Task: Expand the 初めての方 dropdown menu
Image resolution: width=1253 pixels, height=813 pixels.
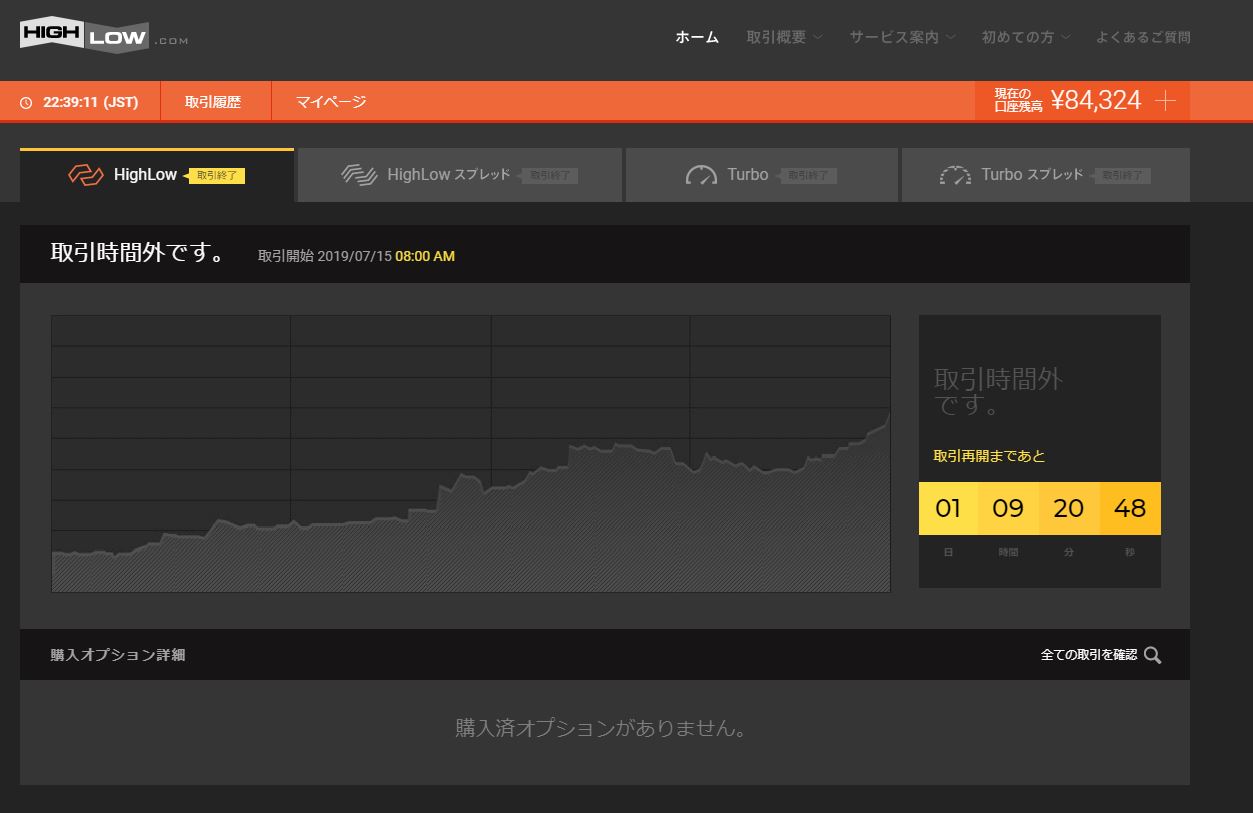Action: pyautogui.click(x=1026, y=37)
